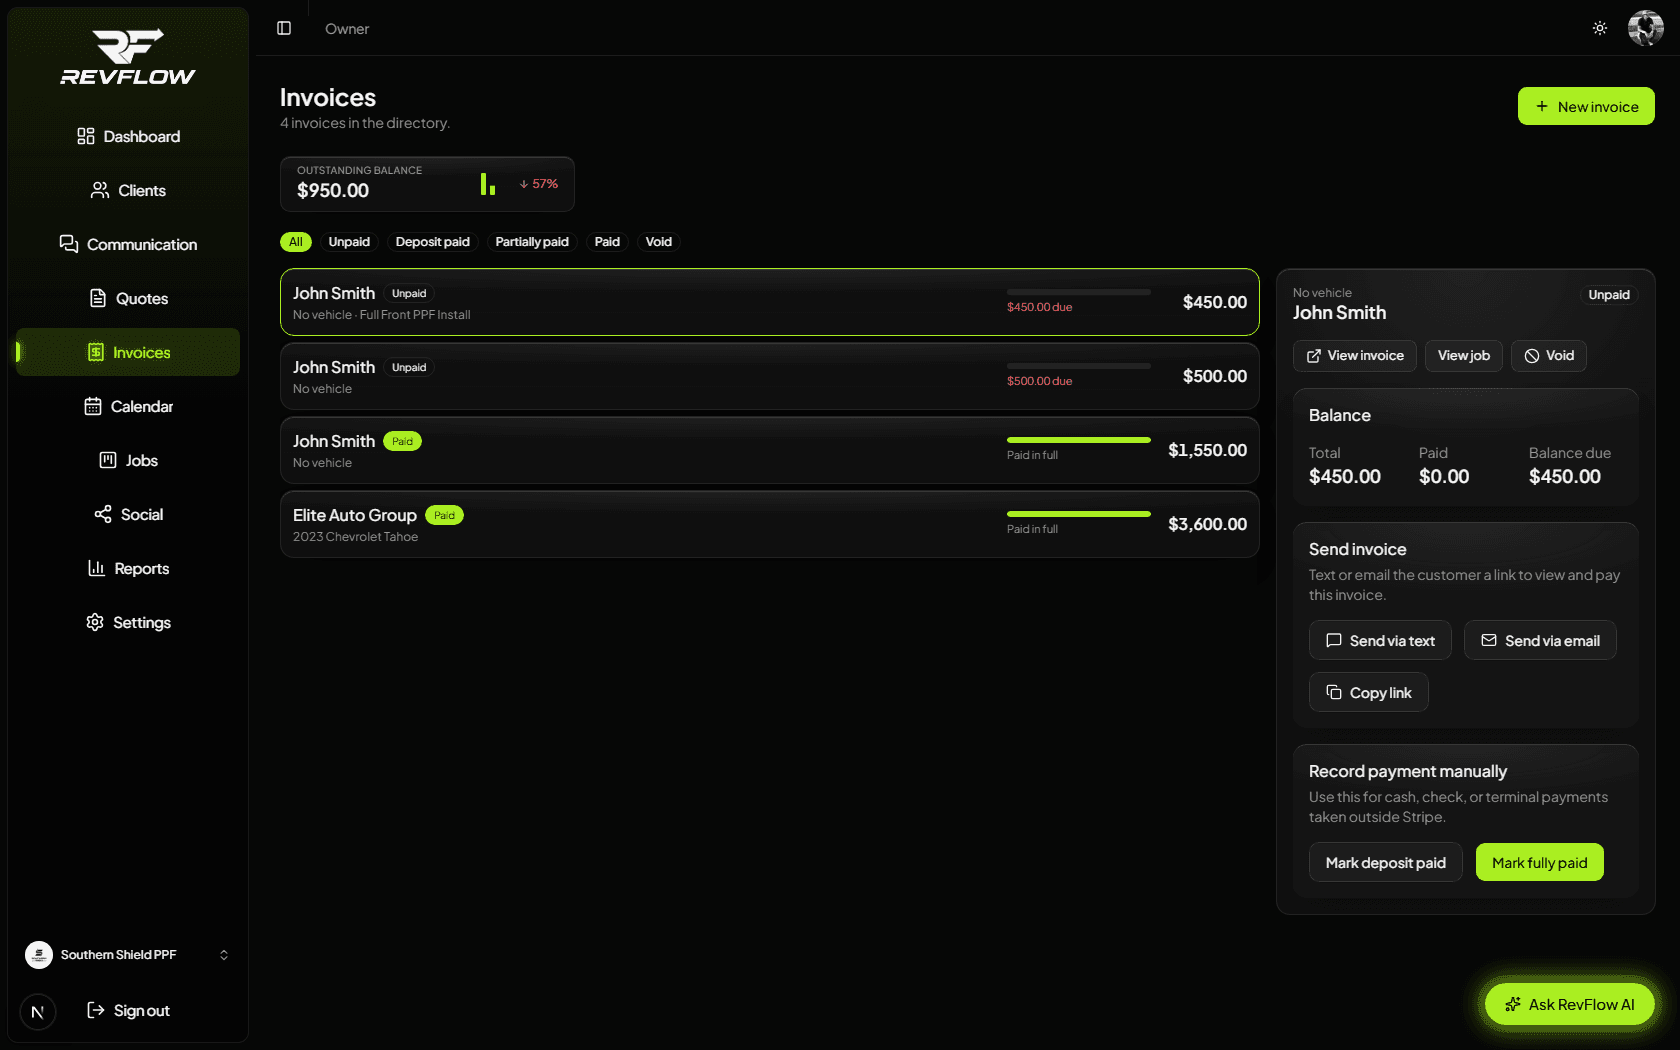Click Elite Auto Group paid progress bar
The width and height of the screenshot is (1680, 1050).
[1079, 514]
